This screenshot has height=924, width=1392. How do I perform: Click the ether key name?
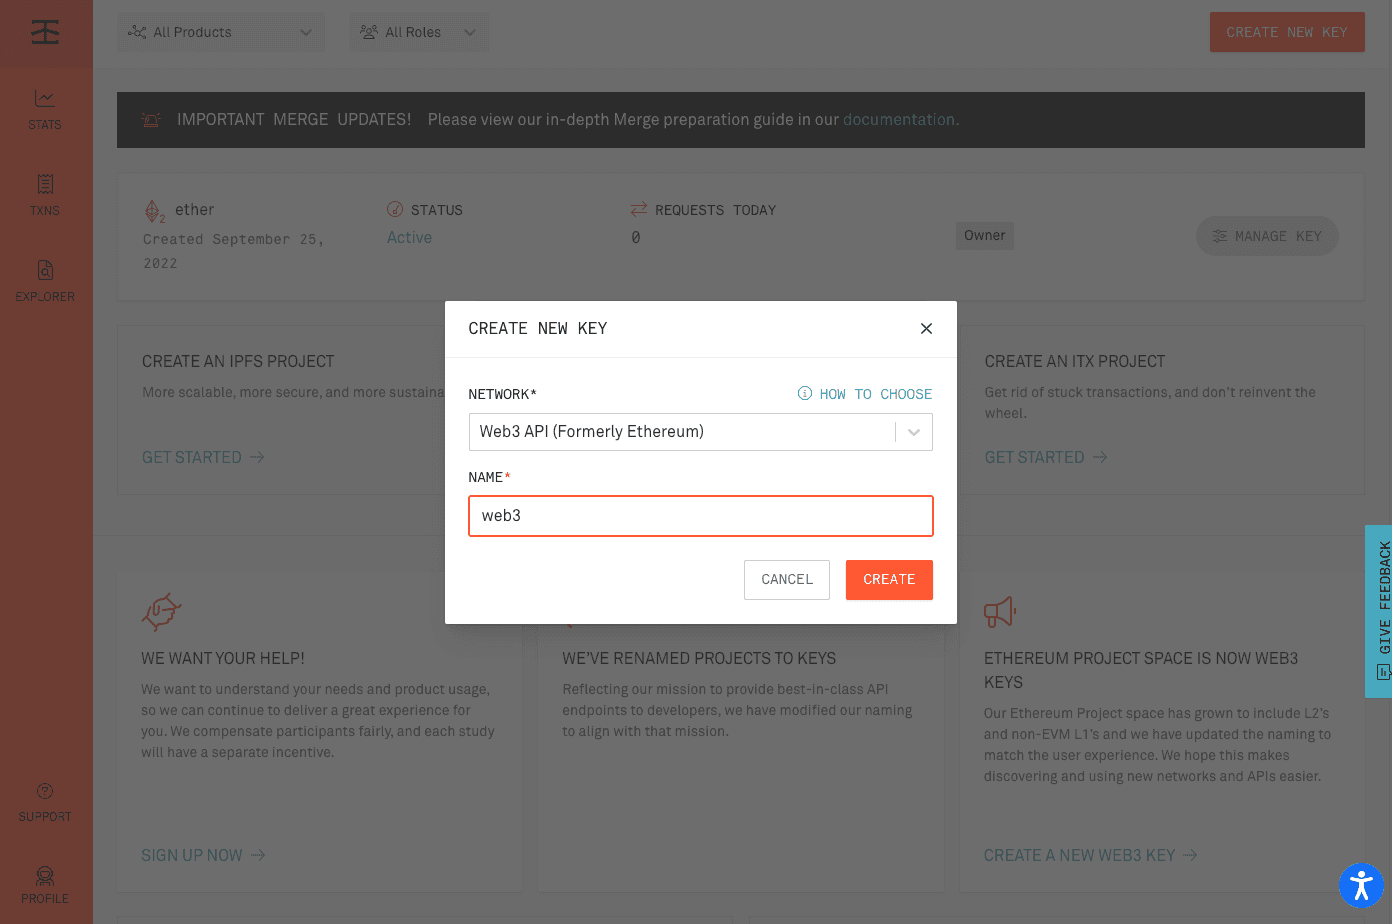[195, 210]
